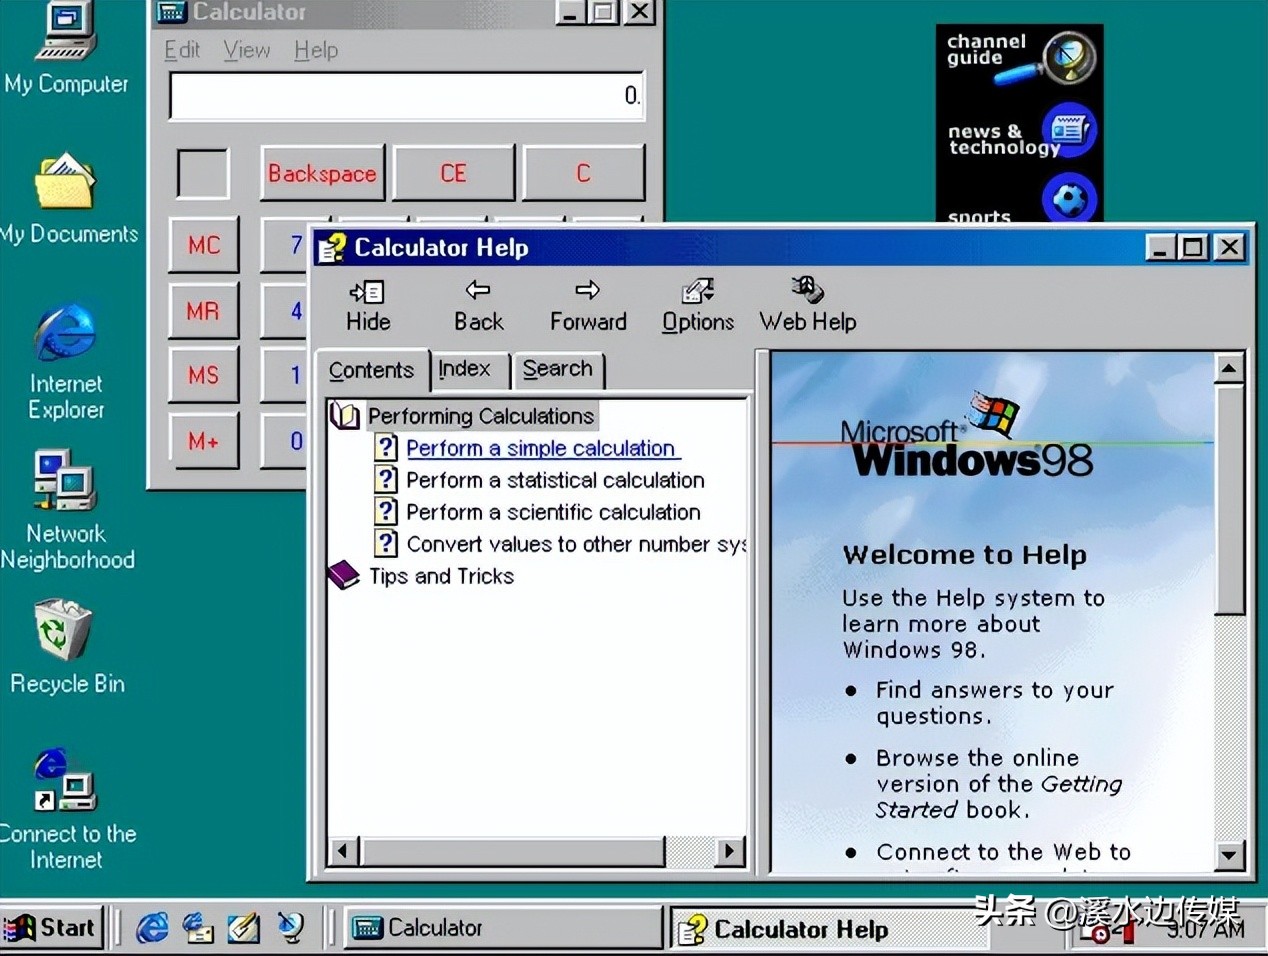Image resolution: width=1268 pixels, height=956 pixels.
Task: Switch to the Contents tab
Action: (x=371, y=370)
